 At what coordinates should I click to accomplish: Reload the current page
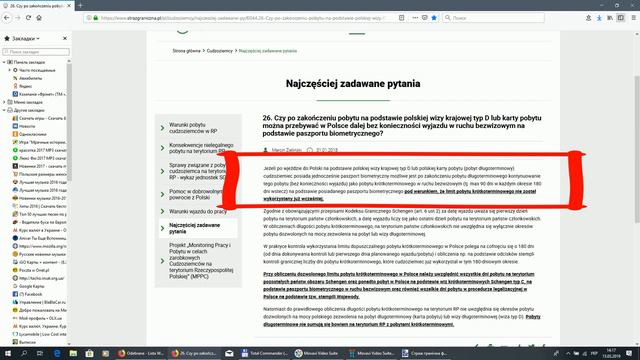(x=28, y=18)
